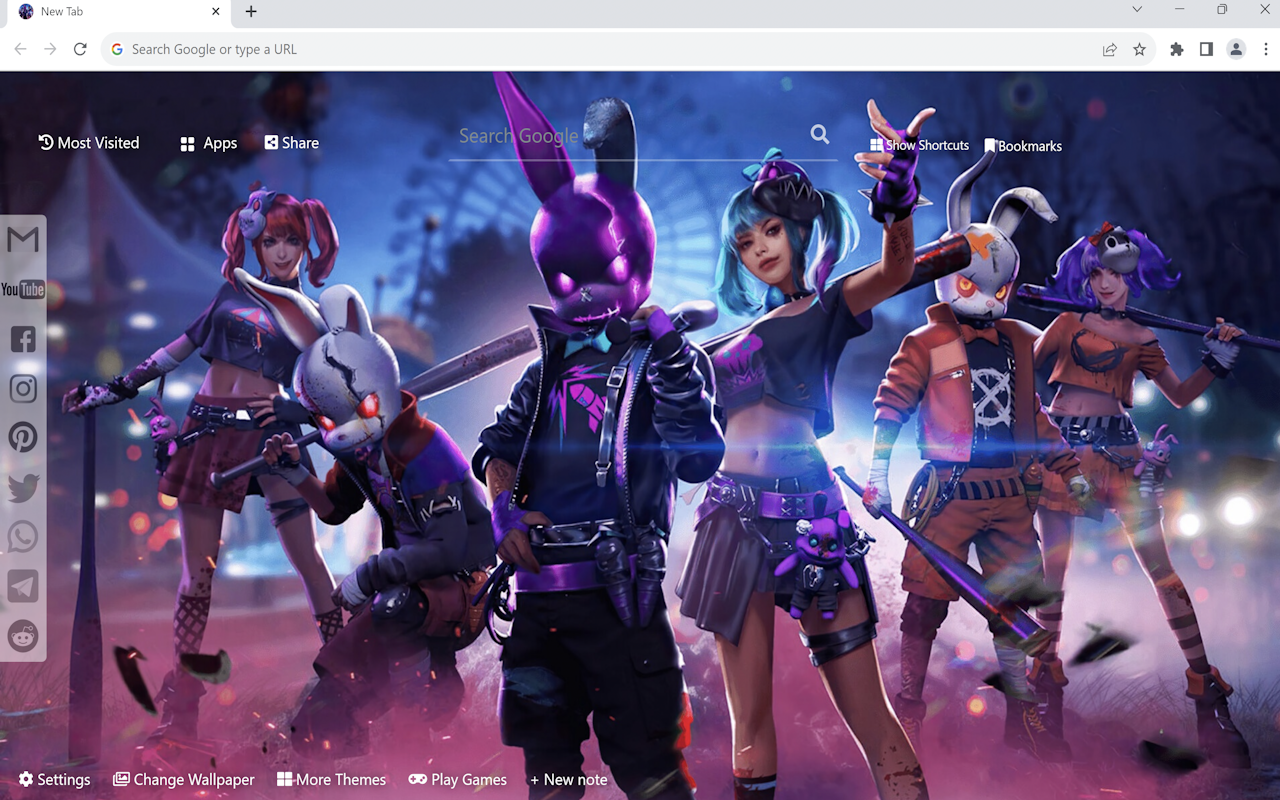Launch Pinterest via sidebar icon

coord(23,438)
